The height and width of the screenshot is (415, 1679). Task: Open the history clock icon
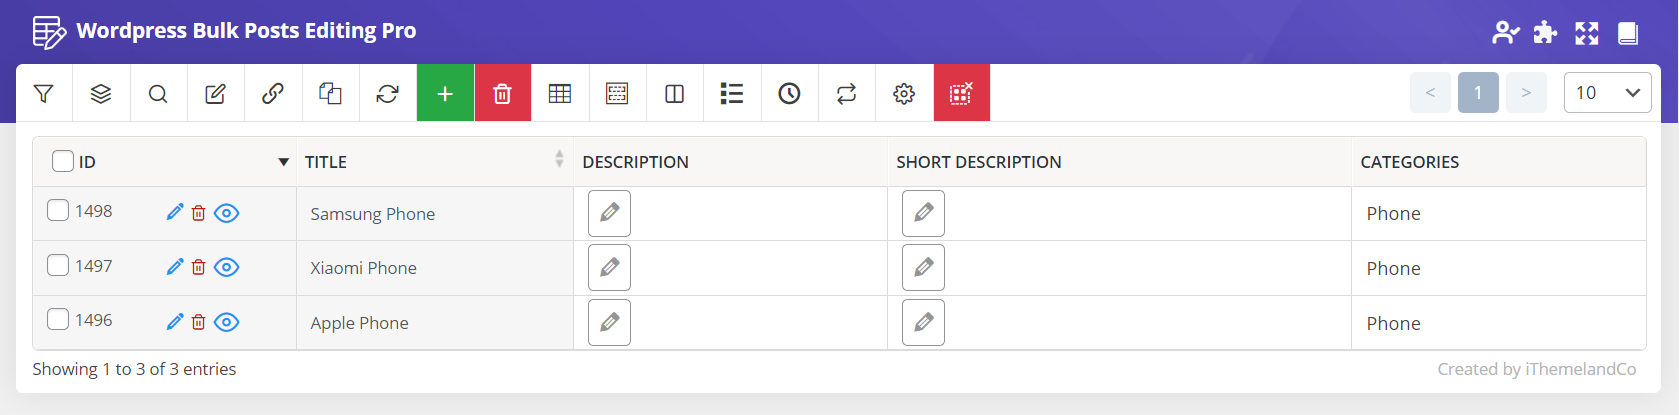[790, 93]
